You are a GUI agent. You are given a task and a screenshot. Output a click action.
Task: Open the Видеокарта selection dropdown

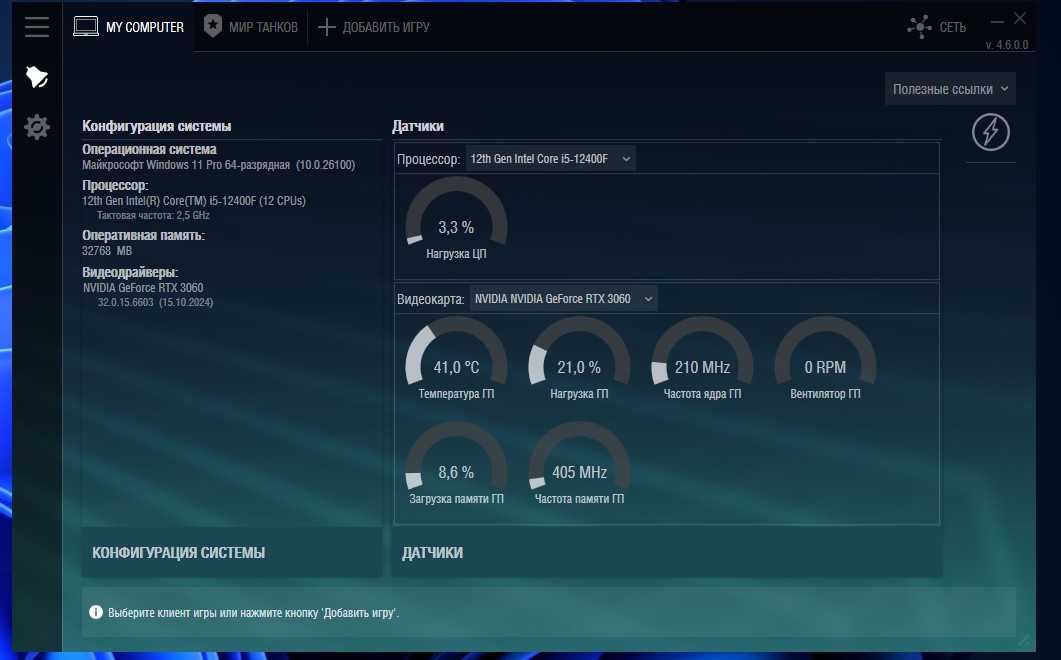point(562,299)
